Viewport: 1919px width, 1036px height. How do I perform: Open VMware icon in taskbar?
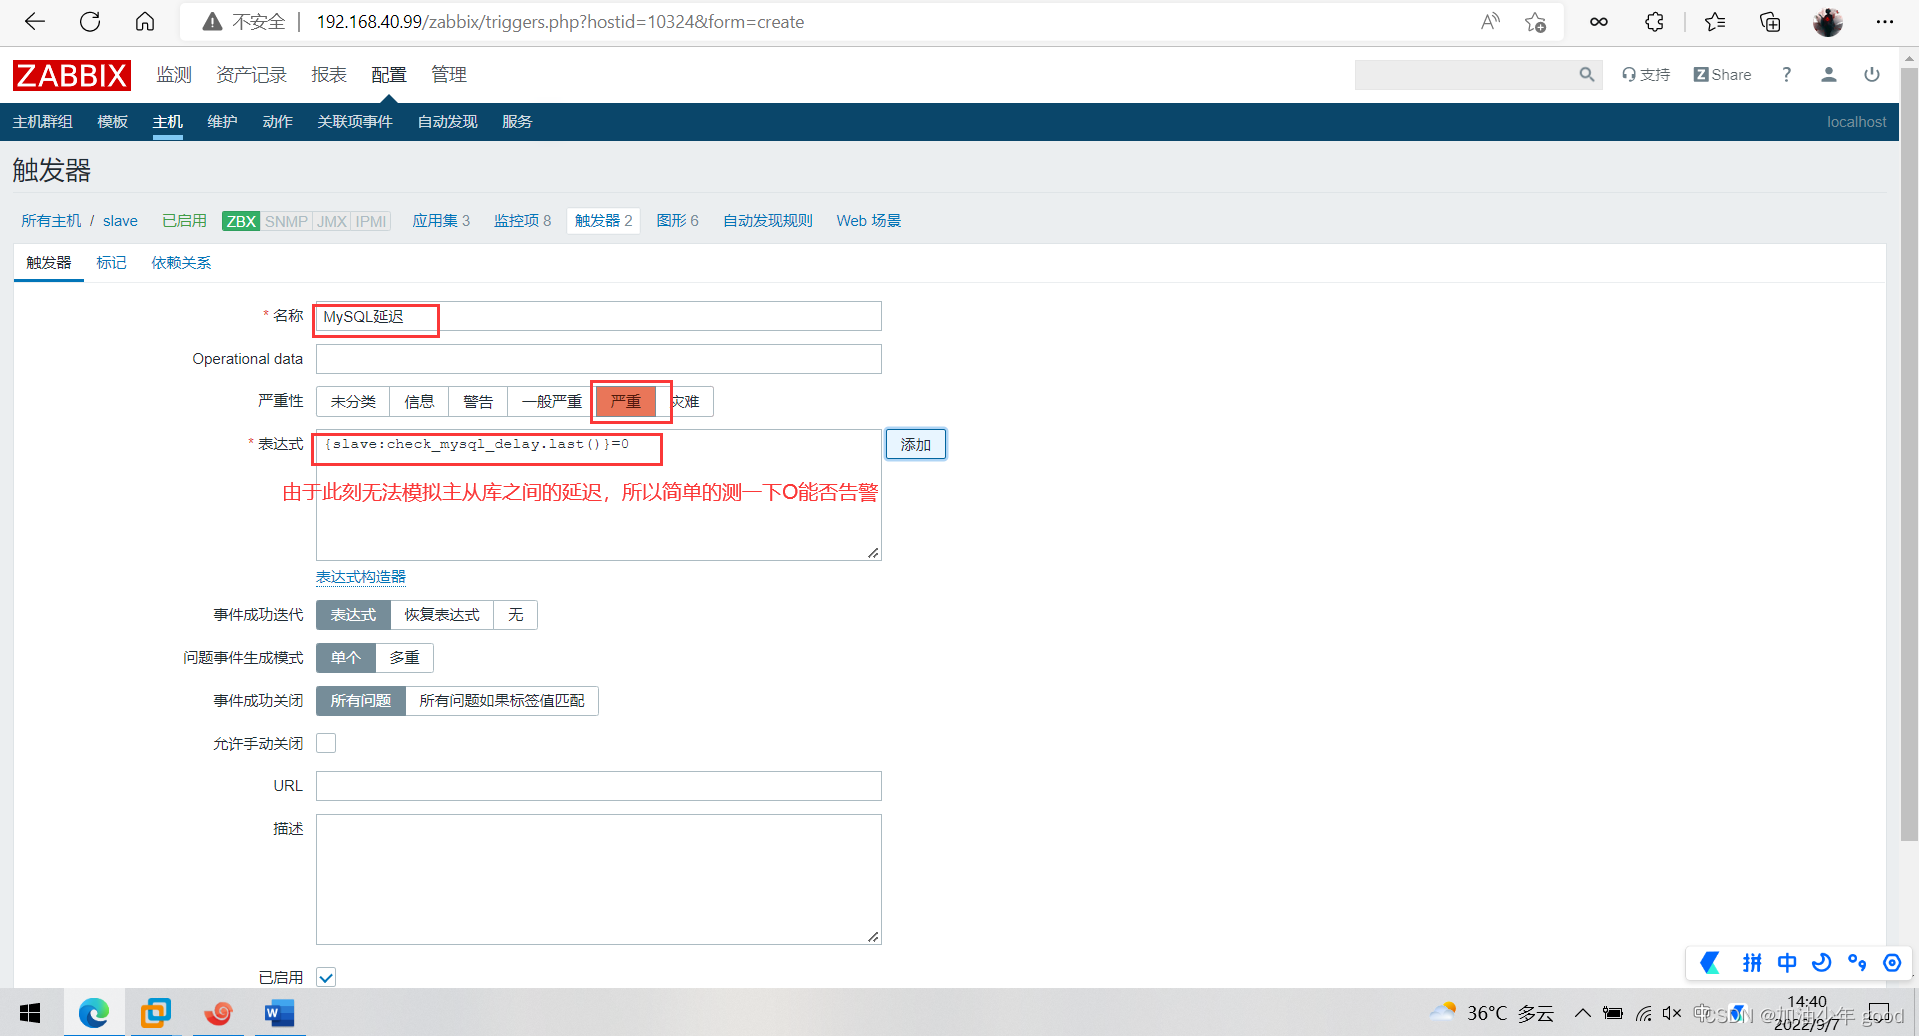(x=156, y=1013)
